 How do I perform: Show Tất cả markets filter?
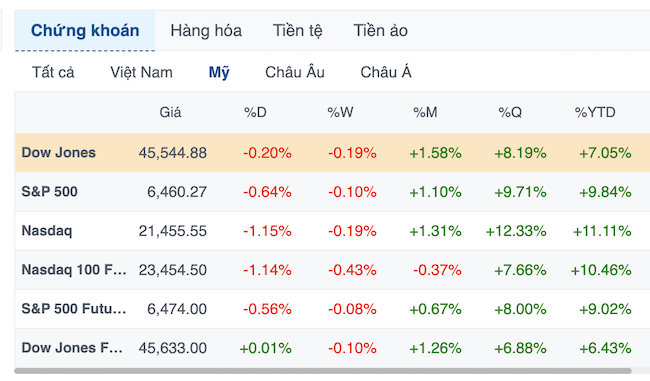[53, 72]
